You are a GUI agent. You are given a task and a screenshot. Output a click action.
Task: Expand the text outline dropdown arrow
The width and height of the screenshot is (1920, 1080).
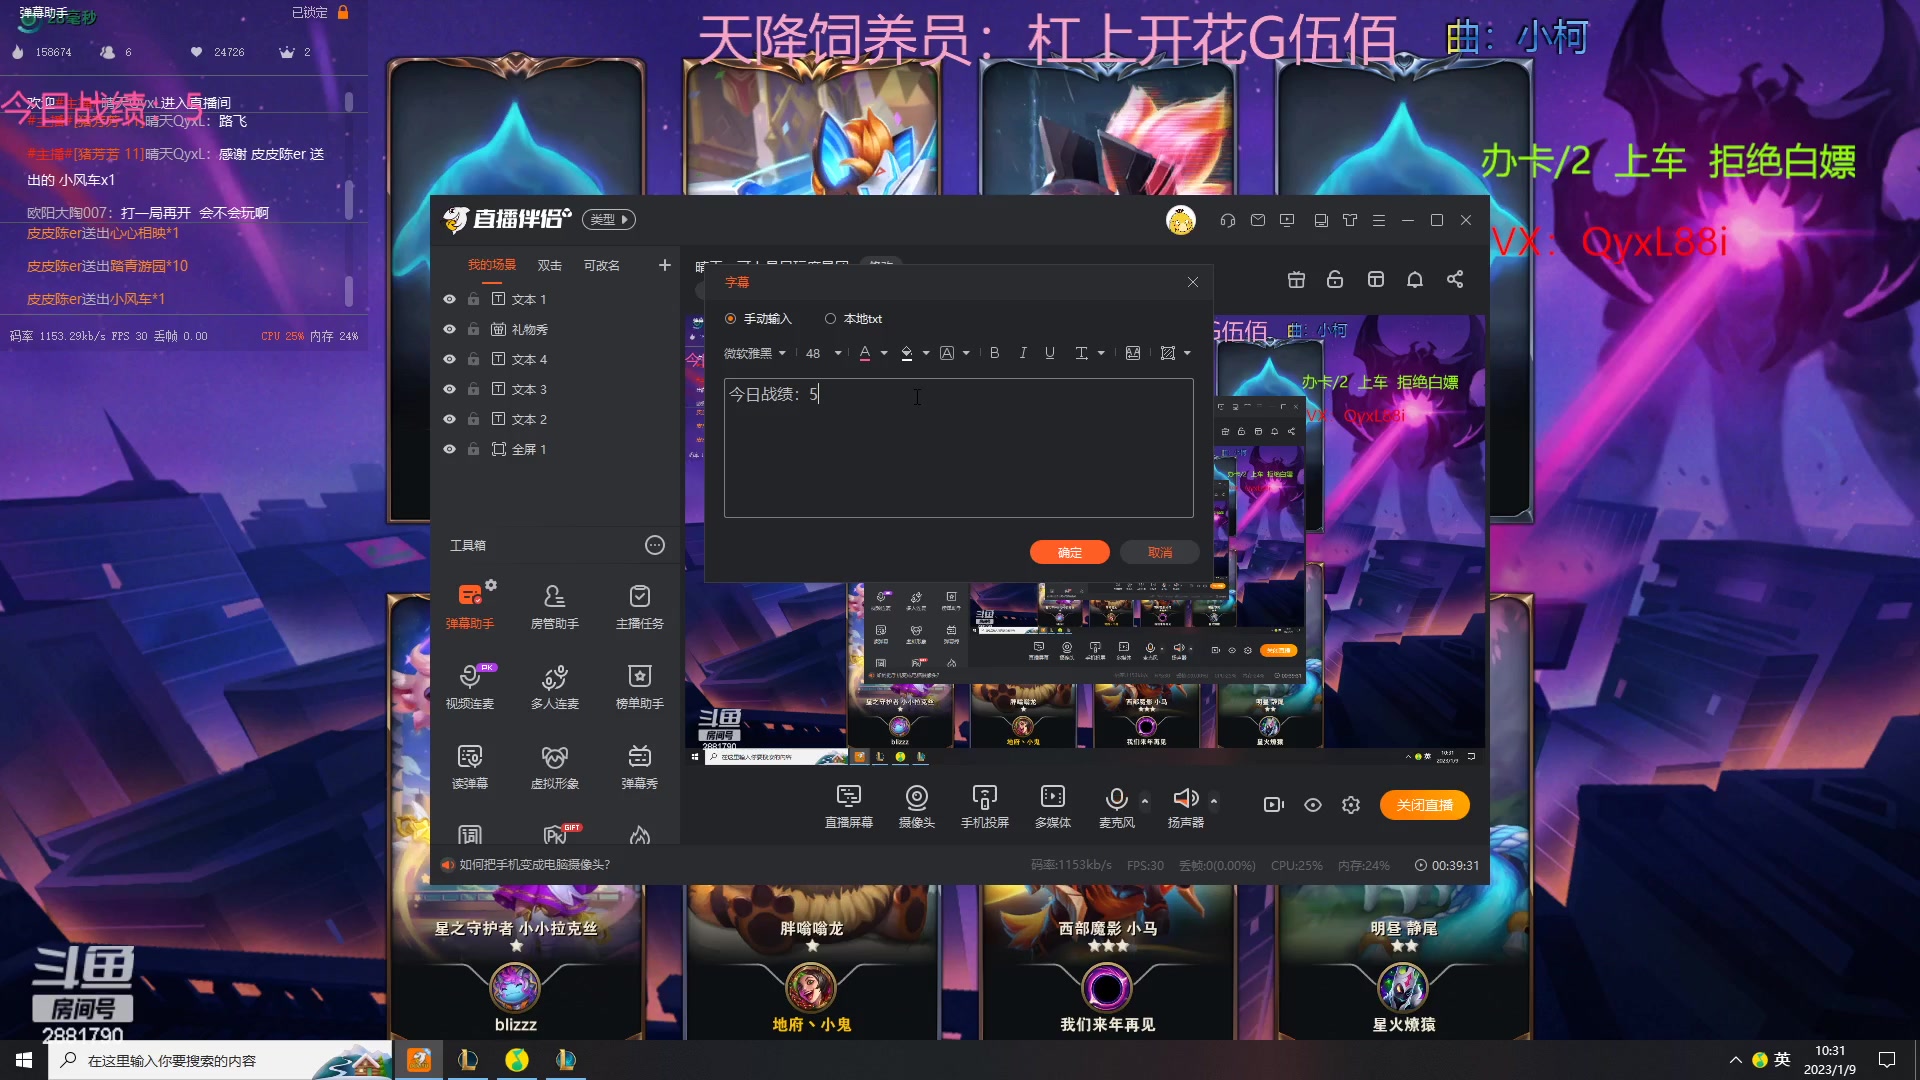pyautogui.click(x=966, y=353)
